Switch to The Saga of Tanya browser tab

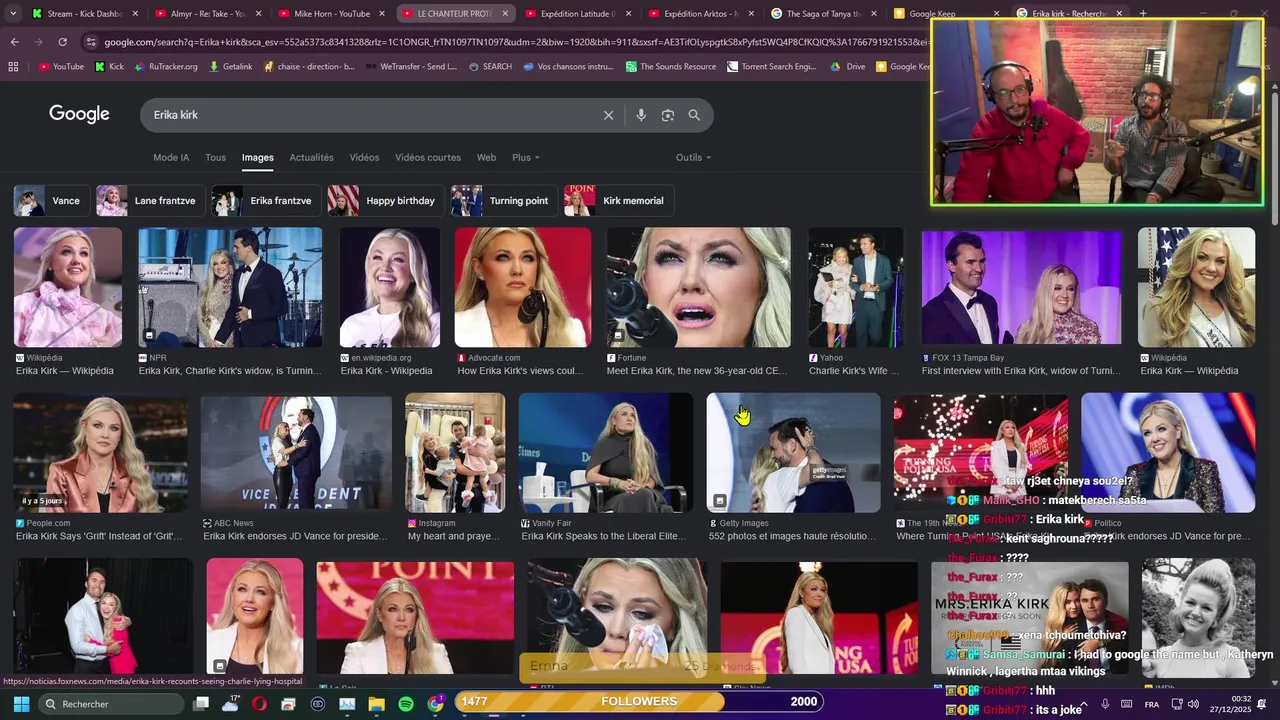822,14
